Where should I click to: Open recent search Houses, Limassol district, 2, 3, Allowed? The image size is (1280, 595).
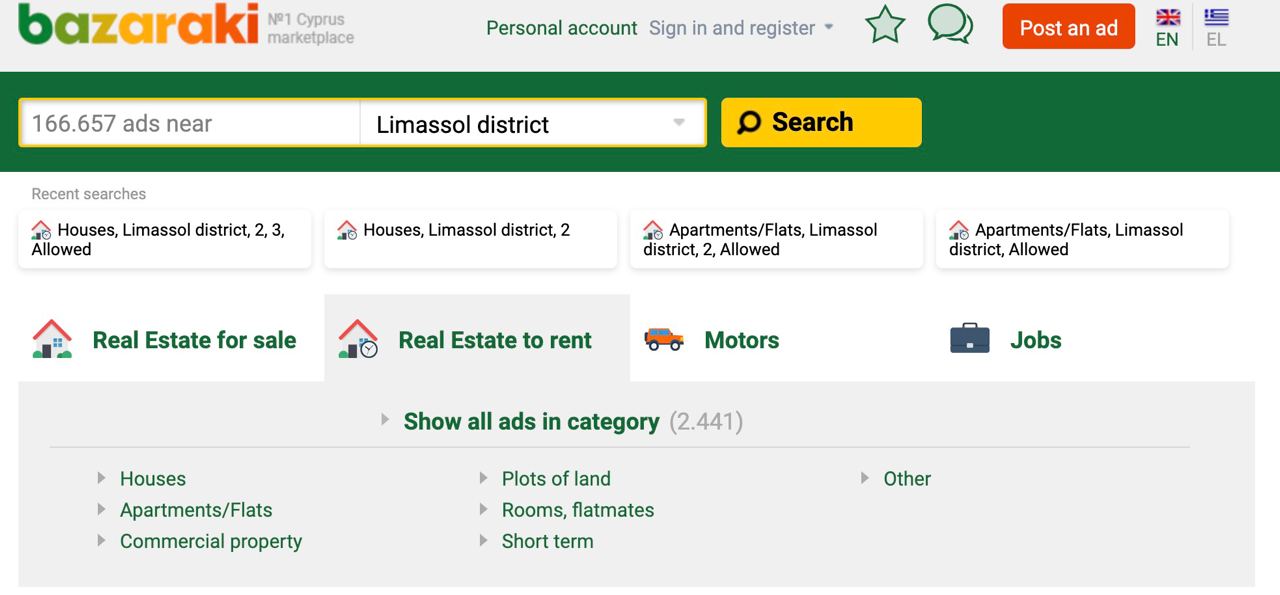tap(164, 239)
